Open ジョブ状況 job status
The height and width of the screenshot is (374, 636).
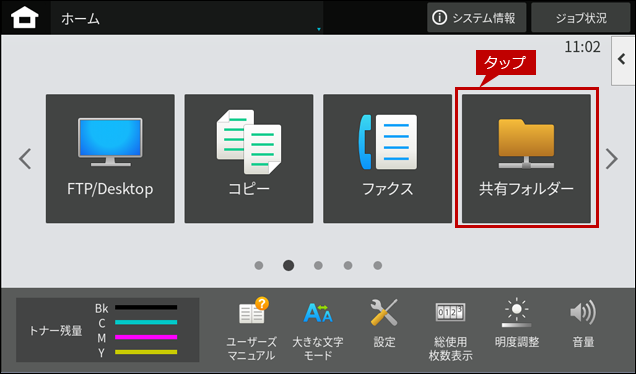[x=581, y=18]
